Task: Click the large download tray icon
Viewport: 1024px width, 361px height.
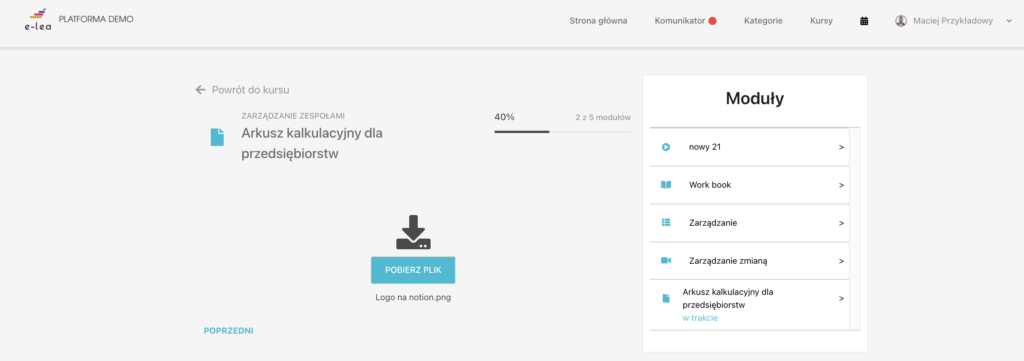Action: (x=413, y=232)
